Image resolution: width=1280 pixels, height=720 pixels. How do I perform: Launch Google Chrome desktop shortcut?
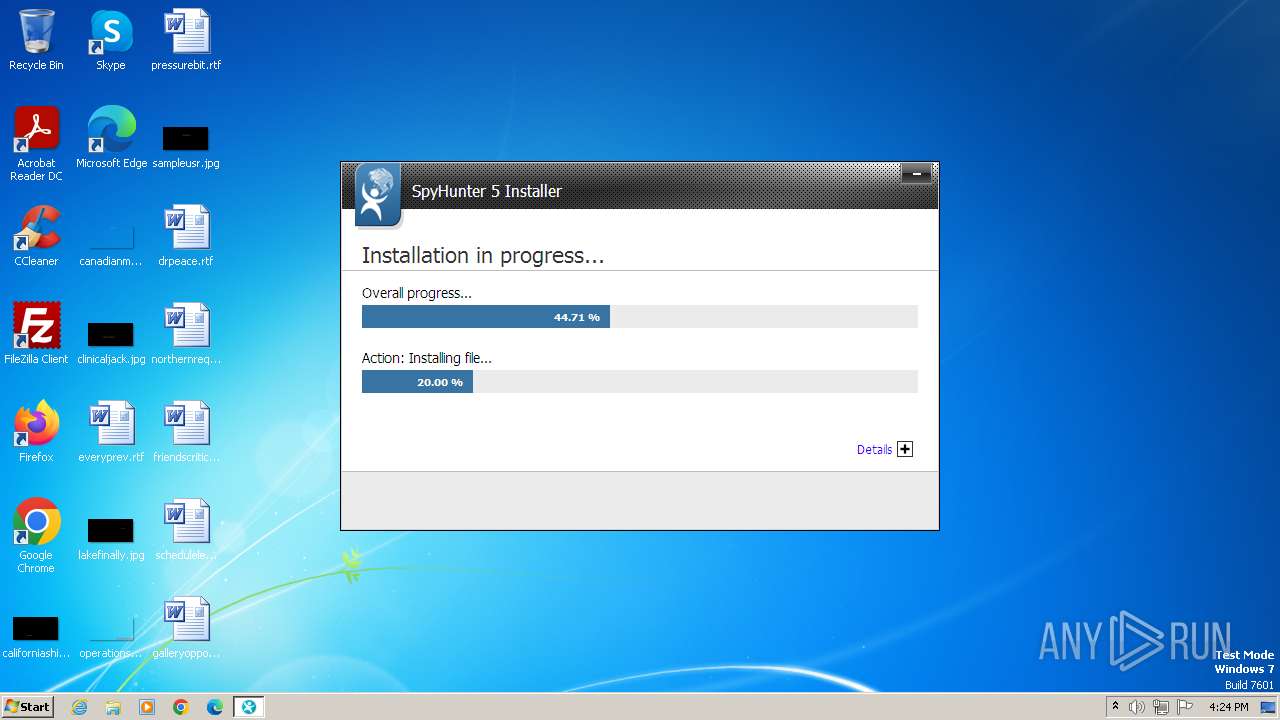tap(36, 536)
